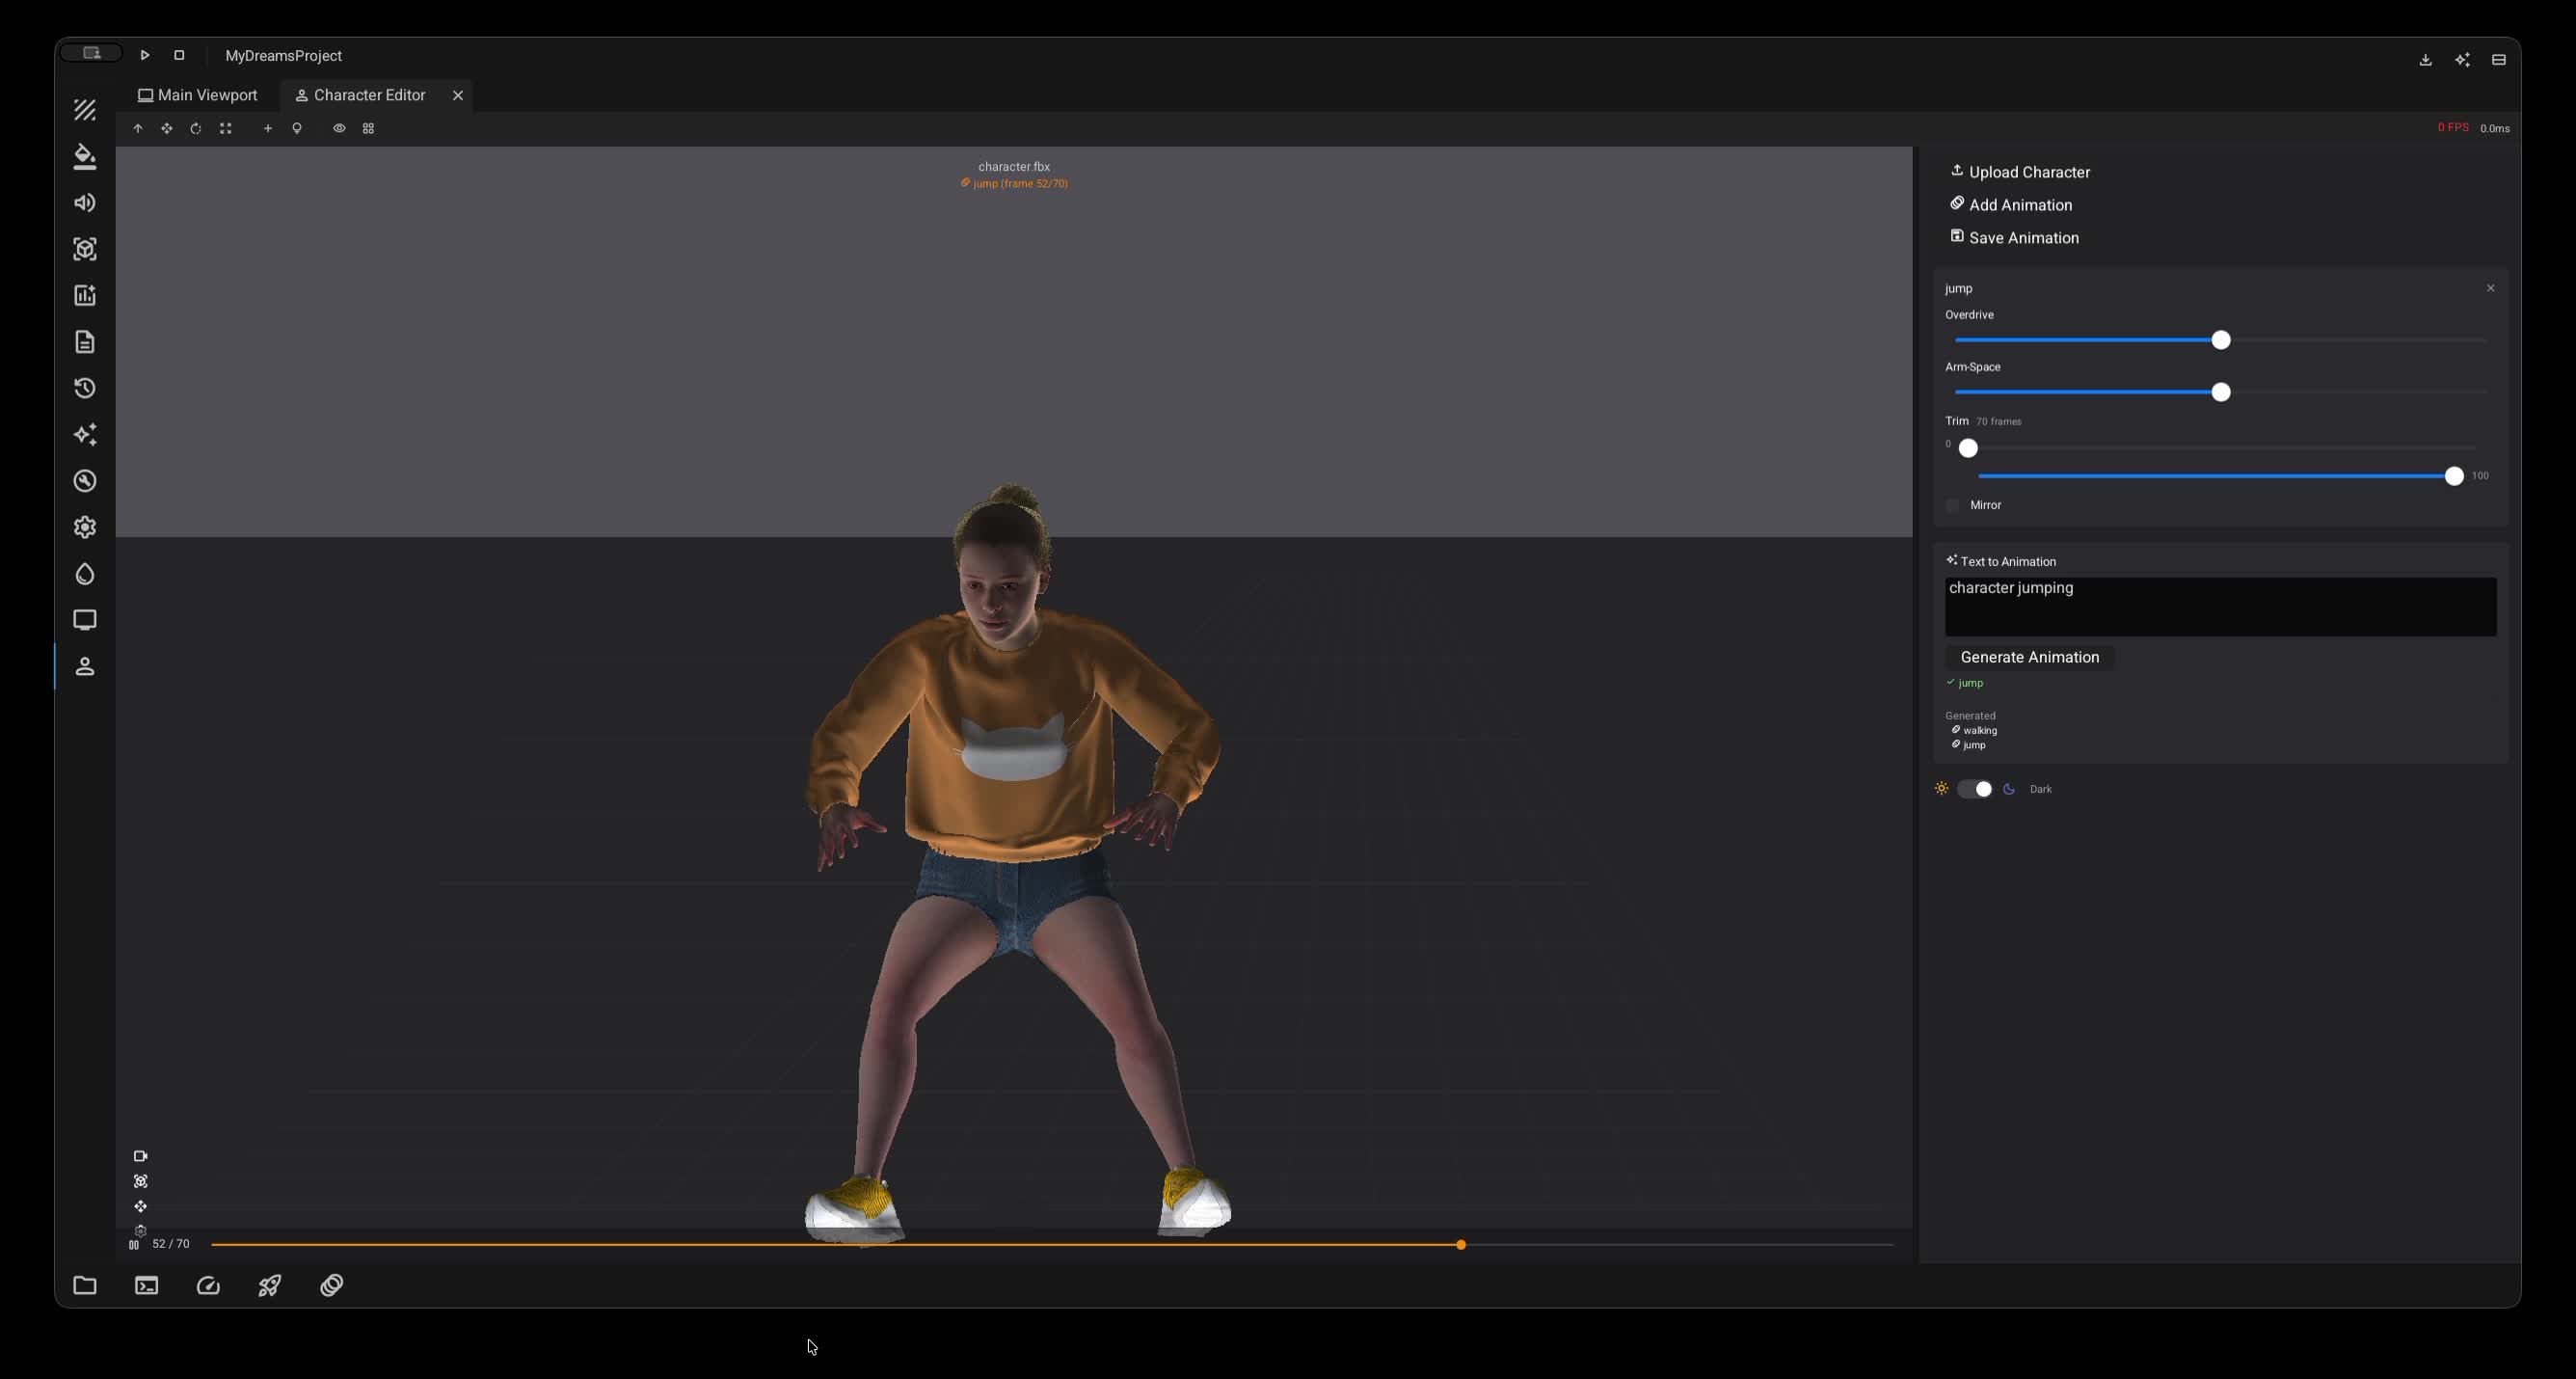Screen dimensions: 2576x1379
Task: Click Upload Character
Action: pyautogui.click(x=2020, y=172)
